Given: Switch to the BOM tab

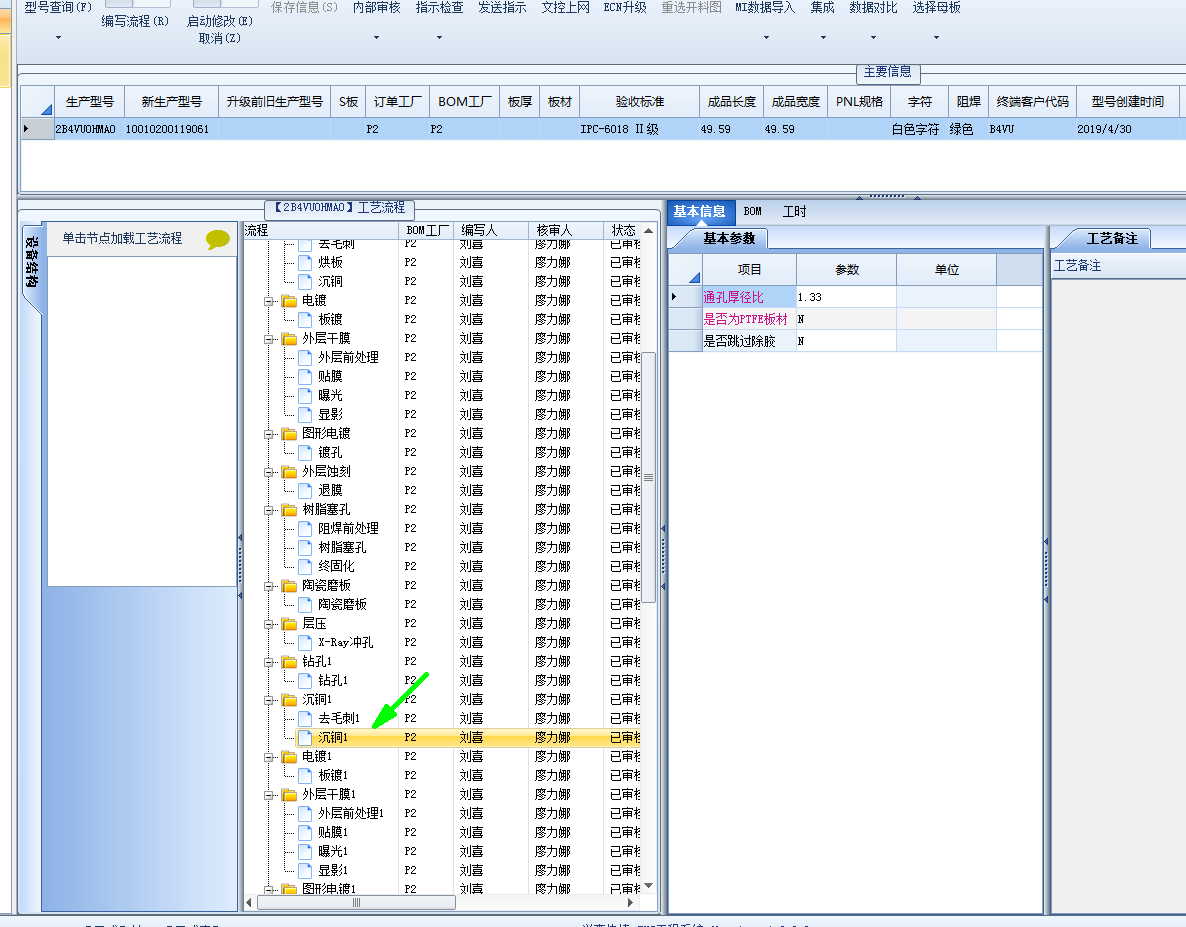Looking at the screenshot, I should coord(753,212).
